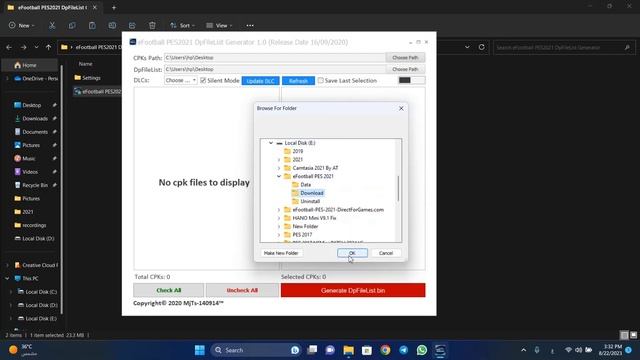Click the Explorer search box

point(563,47)
